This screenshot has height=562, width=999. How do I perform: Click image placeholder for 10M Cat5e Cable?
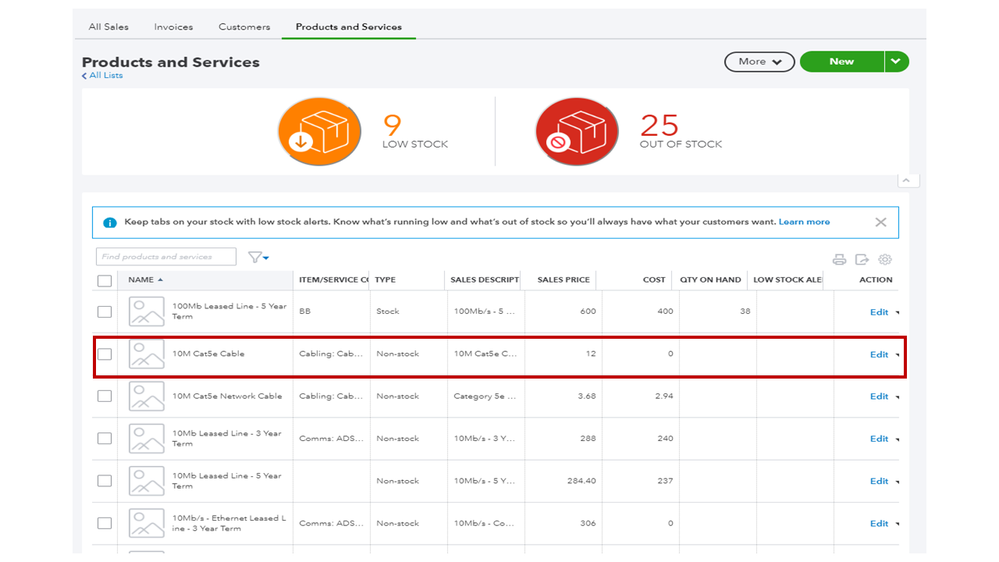coord(147,354)
